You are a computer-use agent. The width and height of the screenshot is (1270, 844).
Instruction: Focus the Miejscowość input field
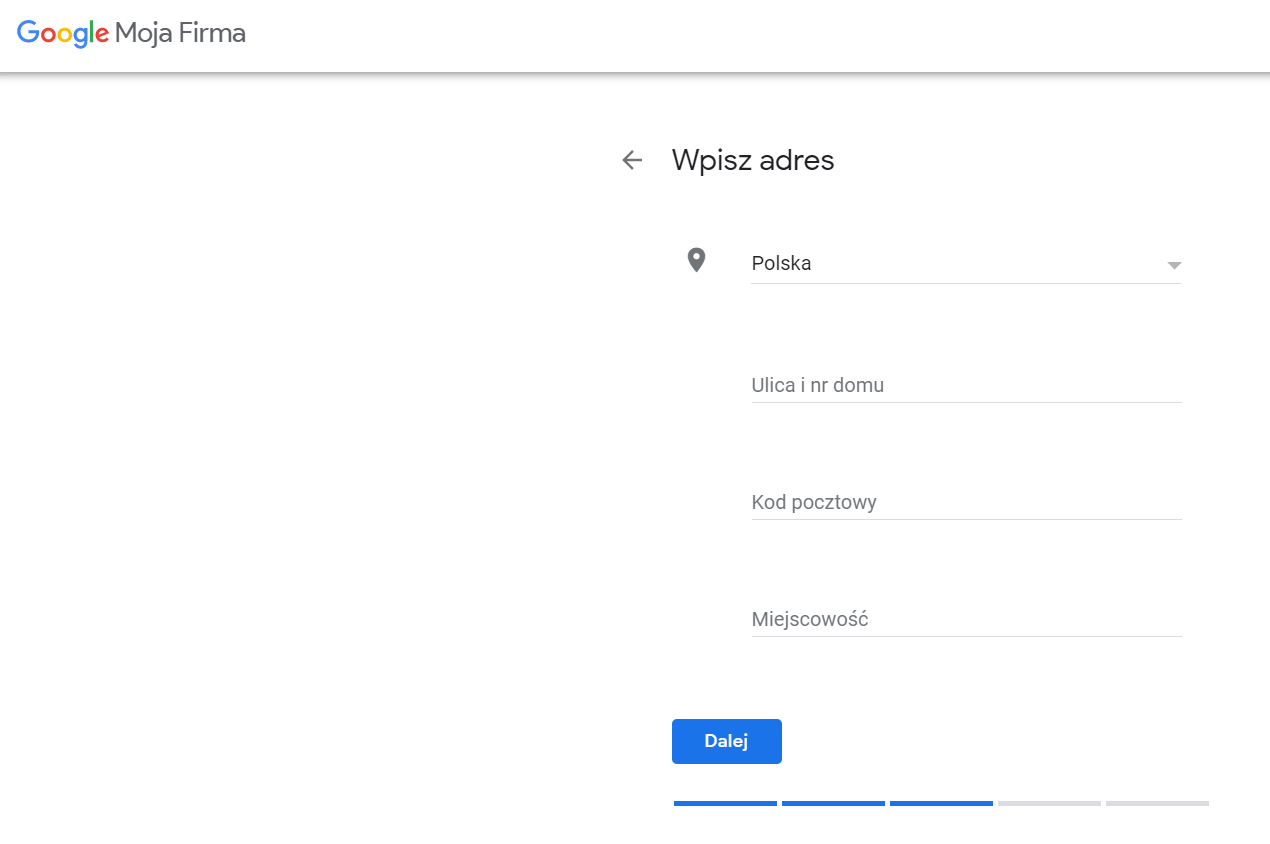click(x=966, y=619)
